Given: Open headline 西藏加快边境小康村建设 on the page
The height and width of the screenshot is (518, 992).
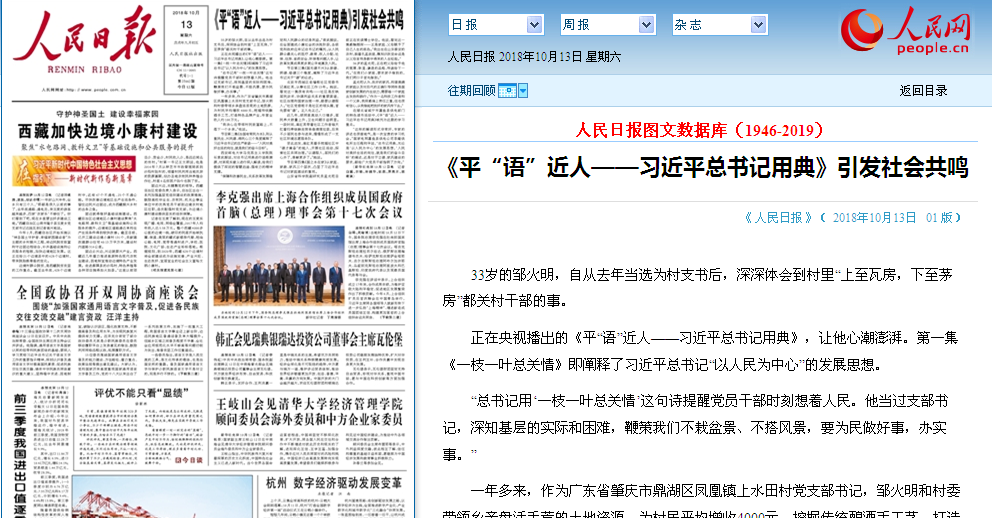Looking at the screenshot, I should click(x=108, y=131).
